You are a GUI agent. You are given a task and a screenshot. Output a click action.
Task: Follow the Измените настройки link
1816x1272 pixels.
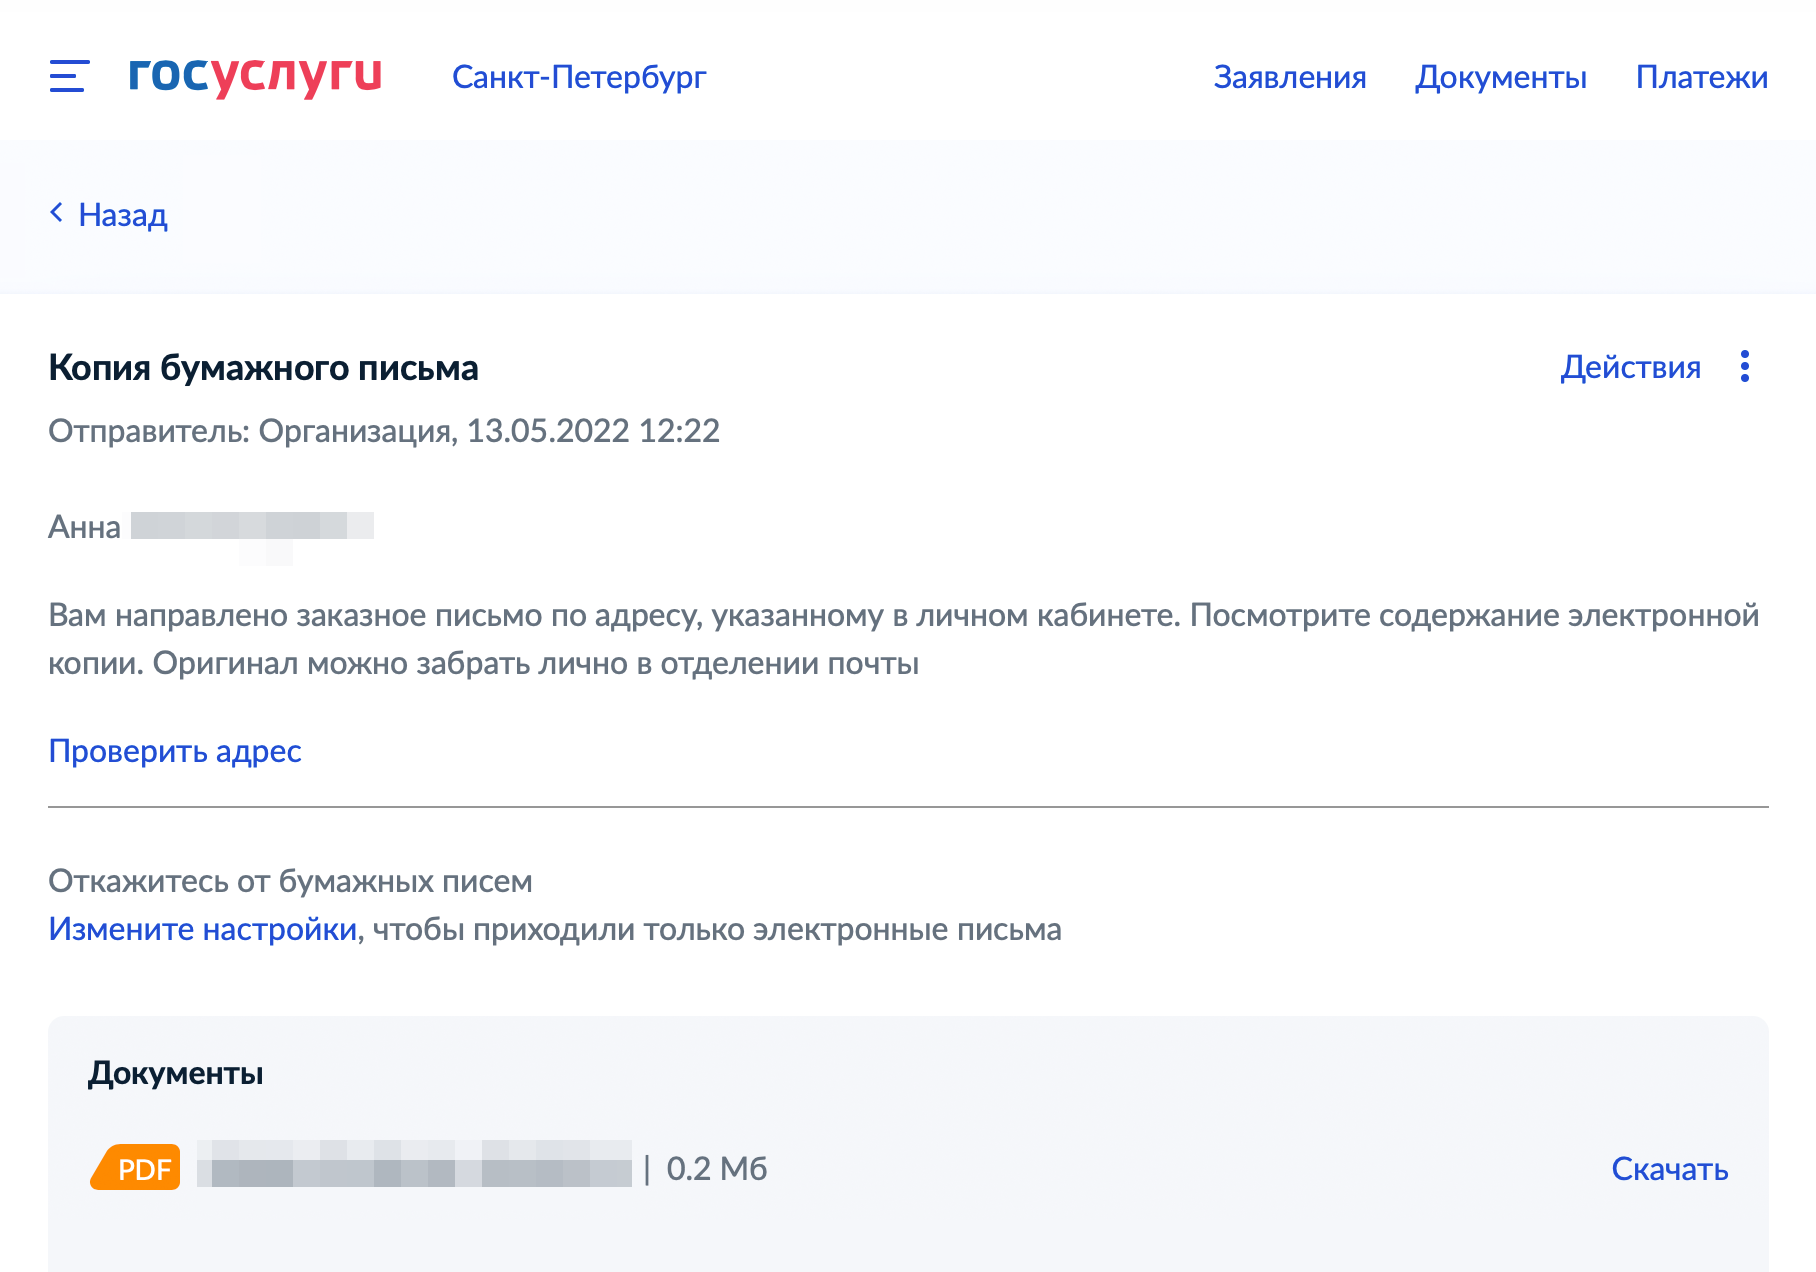pos(203,929)
